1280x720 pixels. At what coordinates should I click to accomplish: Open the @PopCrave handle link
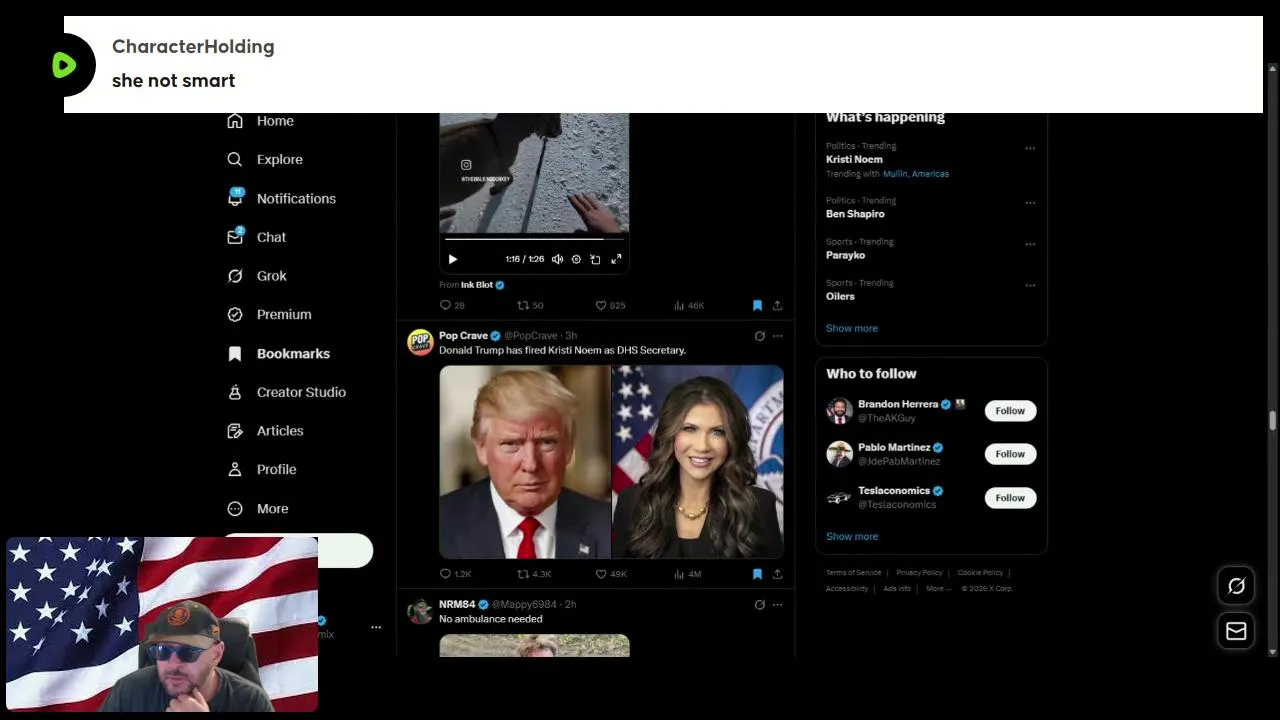point(530,336)
